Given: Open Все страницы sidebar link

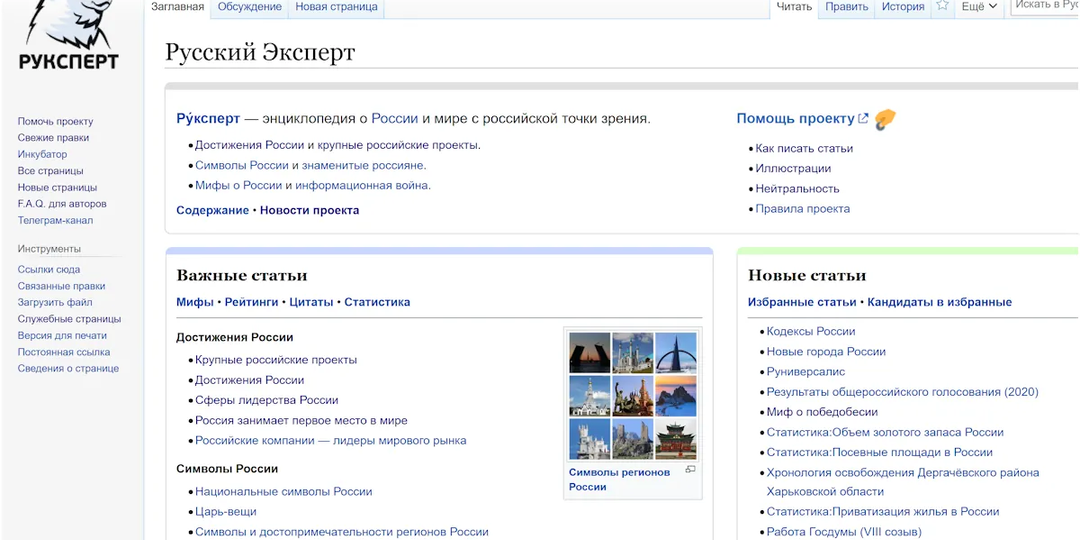Looking at the screenshot, I should point(50,171).
